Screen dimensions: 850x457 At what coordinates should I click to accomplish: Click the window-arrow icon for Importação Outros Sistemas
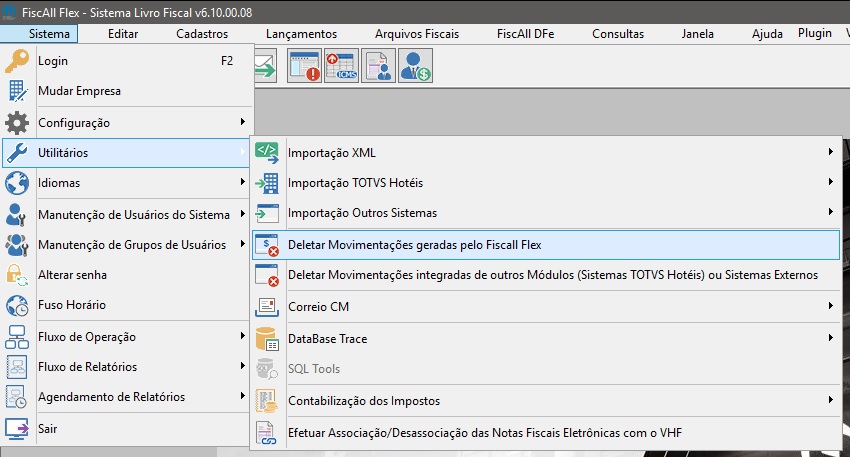(267, 213)
